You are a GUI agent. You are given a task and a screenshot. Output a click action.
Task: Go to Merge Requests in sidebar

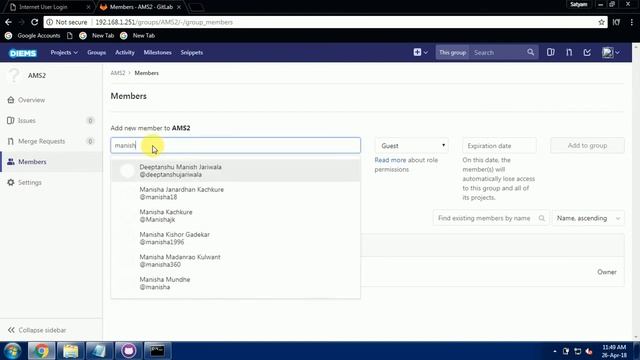coord(41,141)
